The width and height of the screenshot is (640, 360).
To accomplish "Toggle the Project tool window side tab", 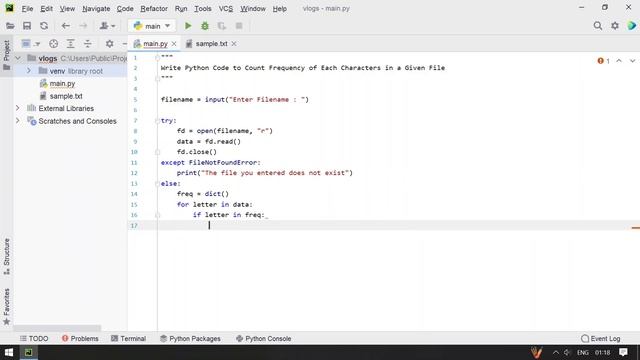I will coord(7,55).
